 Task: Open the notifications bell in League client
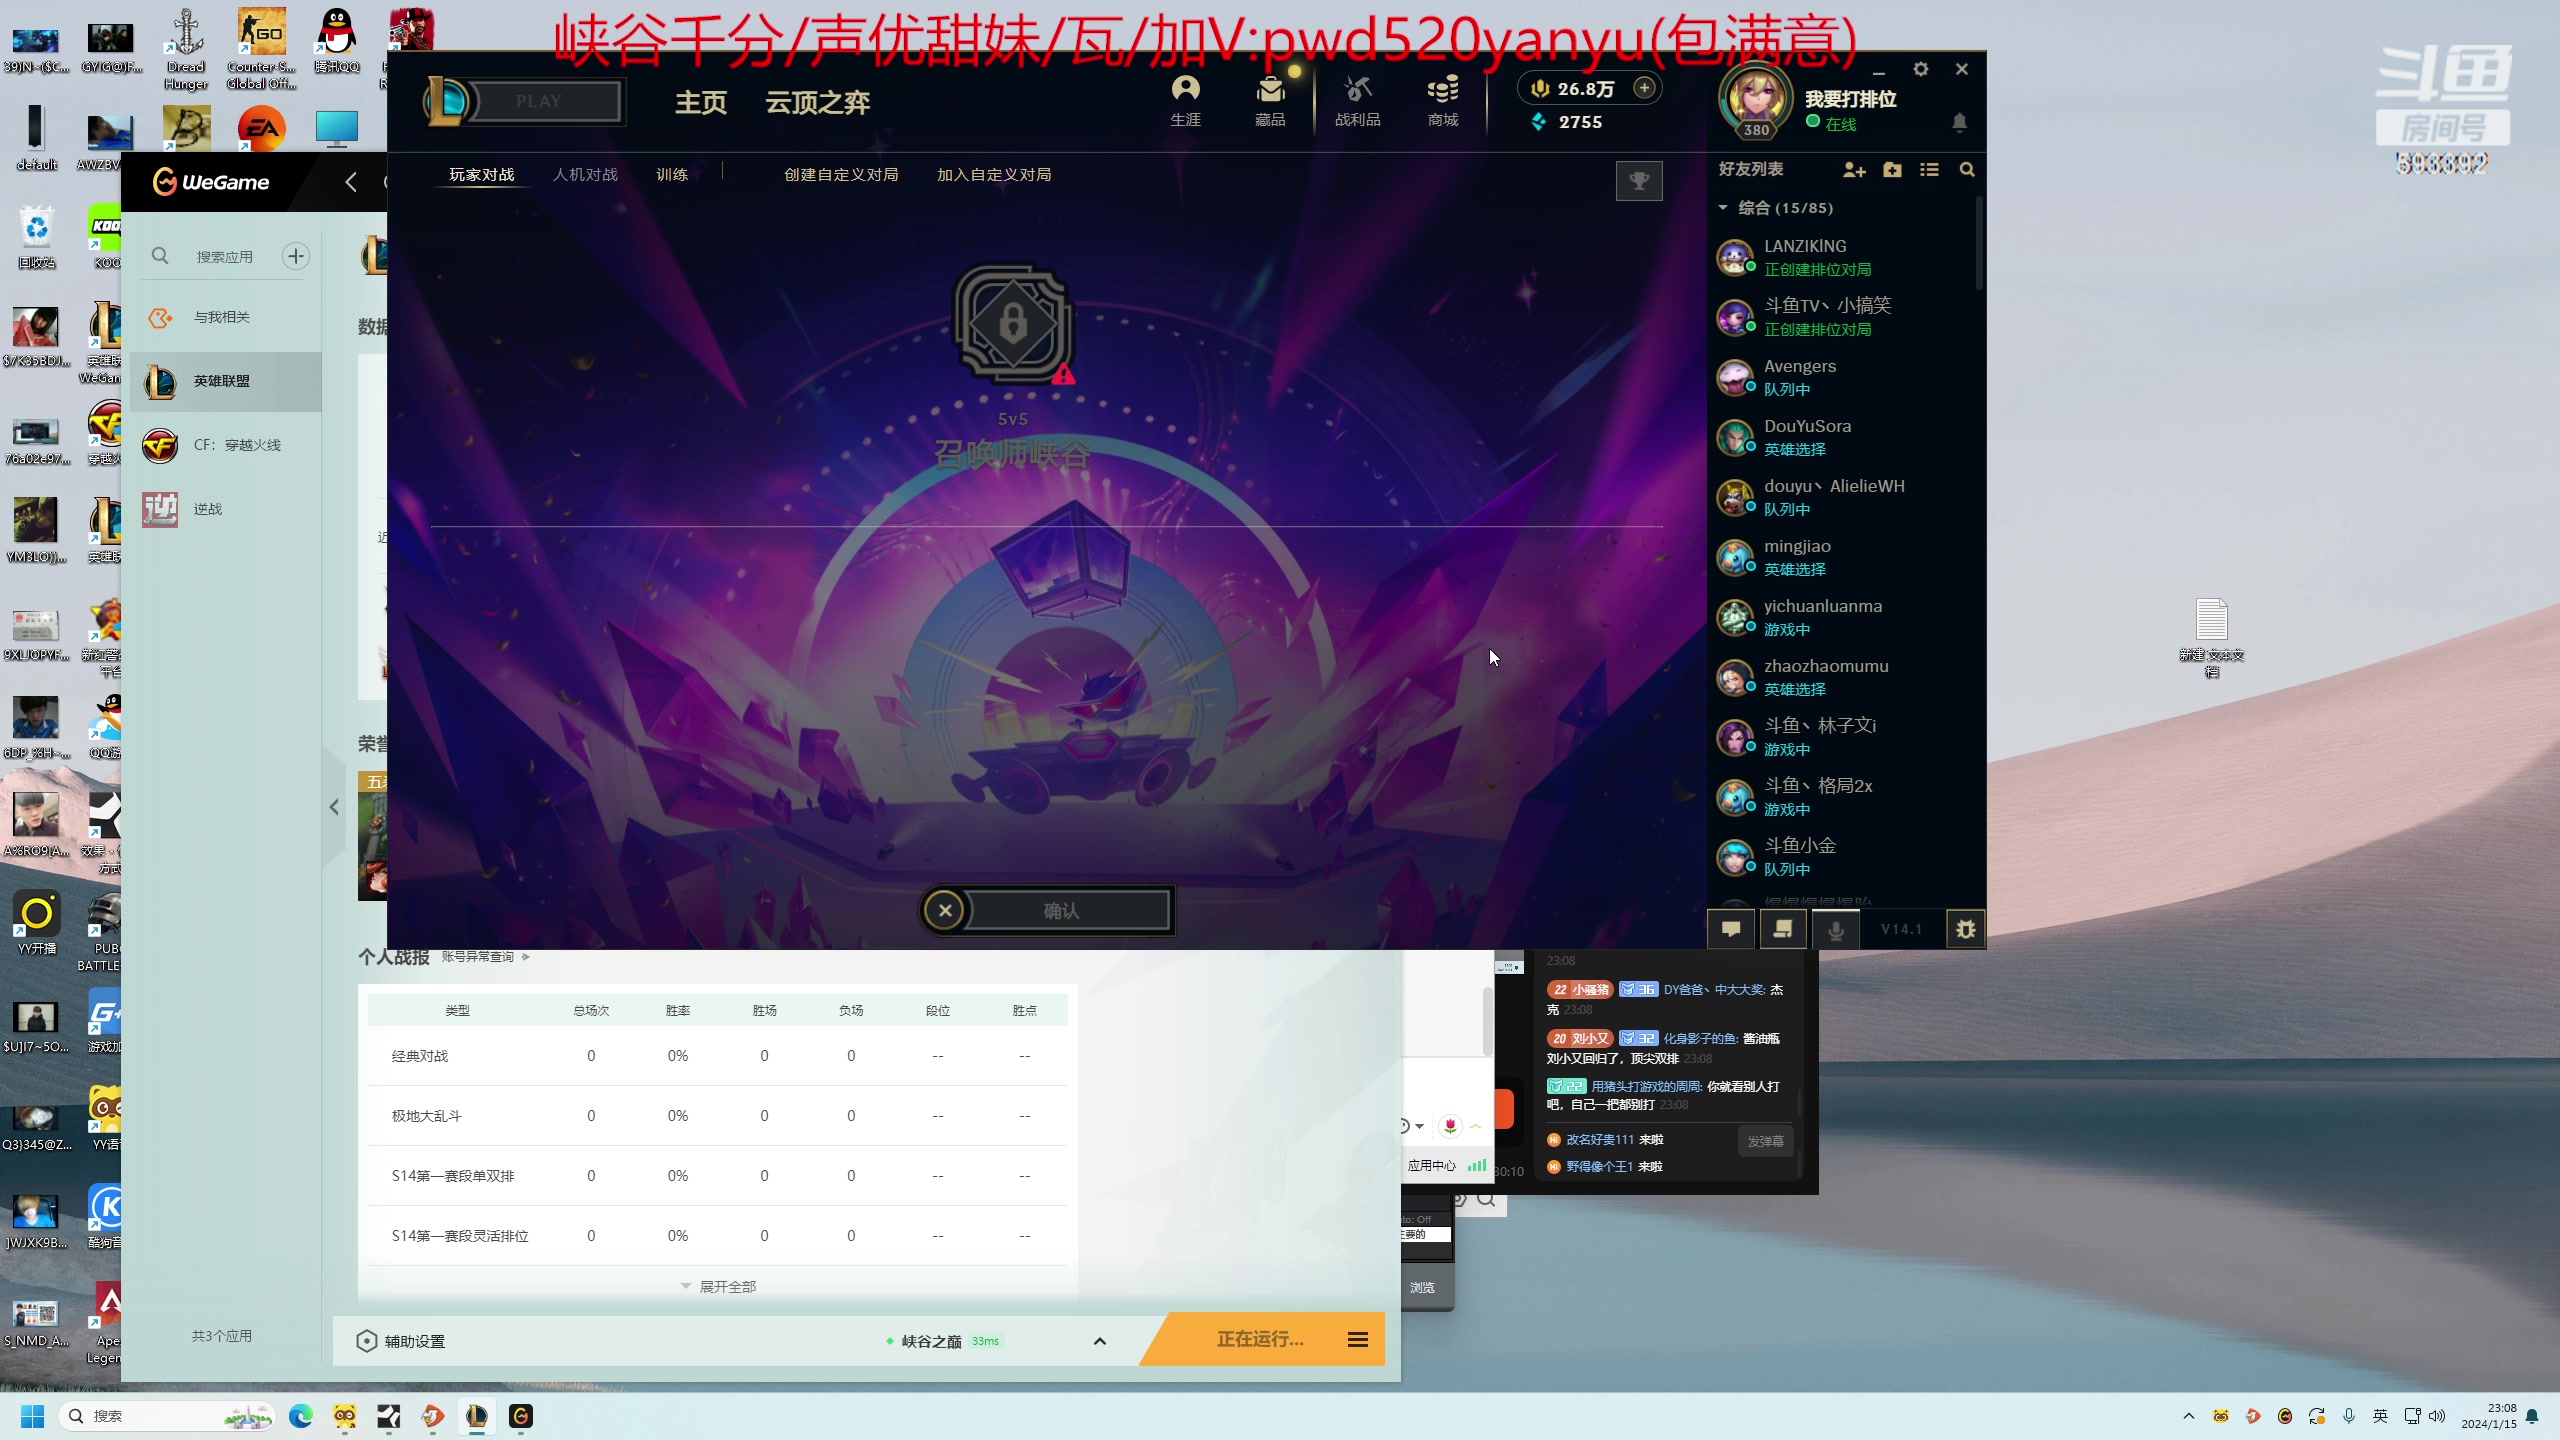(x=1959, y=122)
